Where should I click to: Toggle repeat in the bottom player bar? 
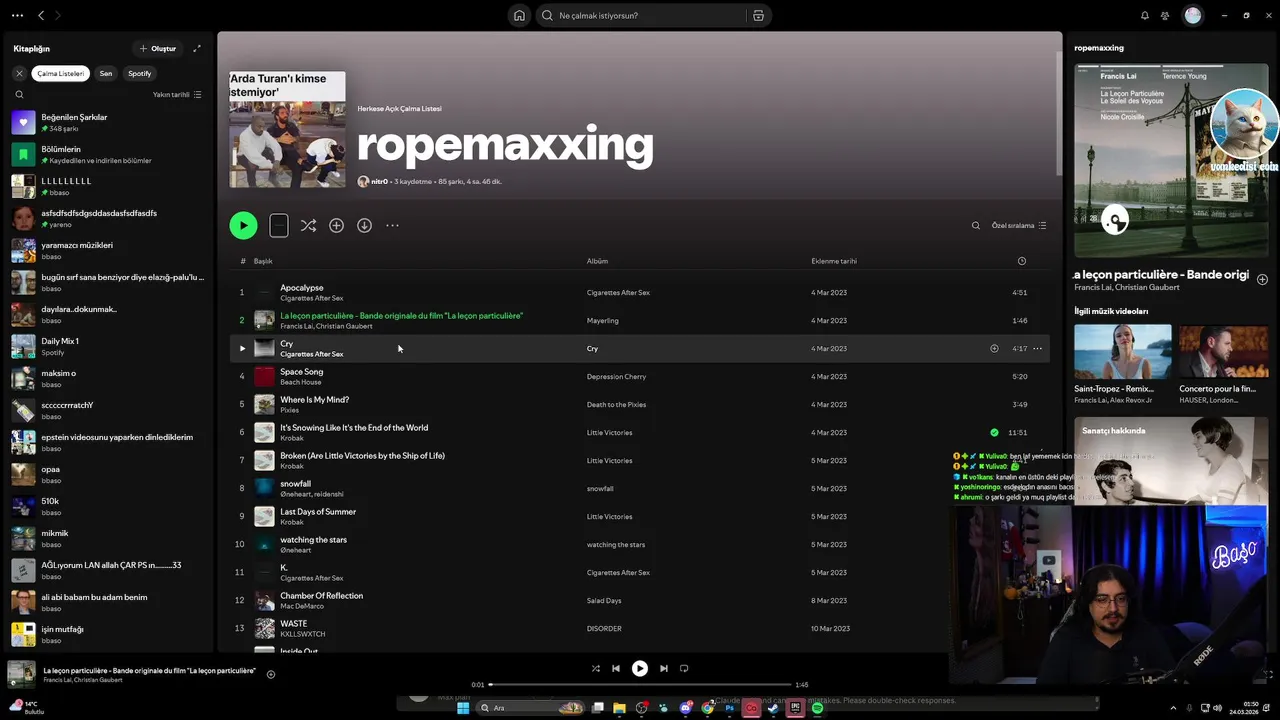684,668
